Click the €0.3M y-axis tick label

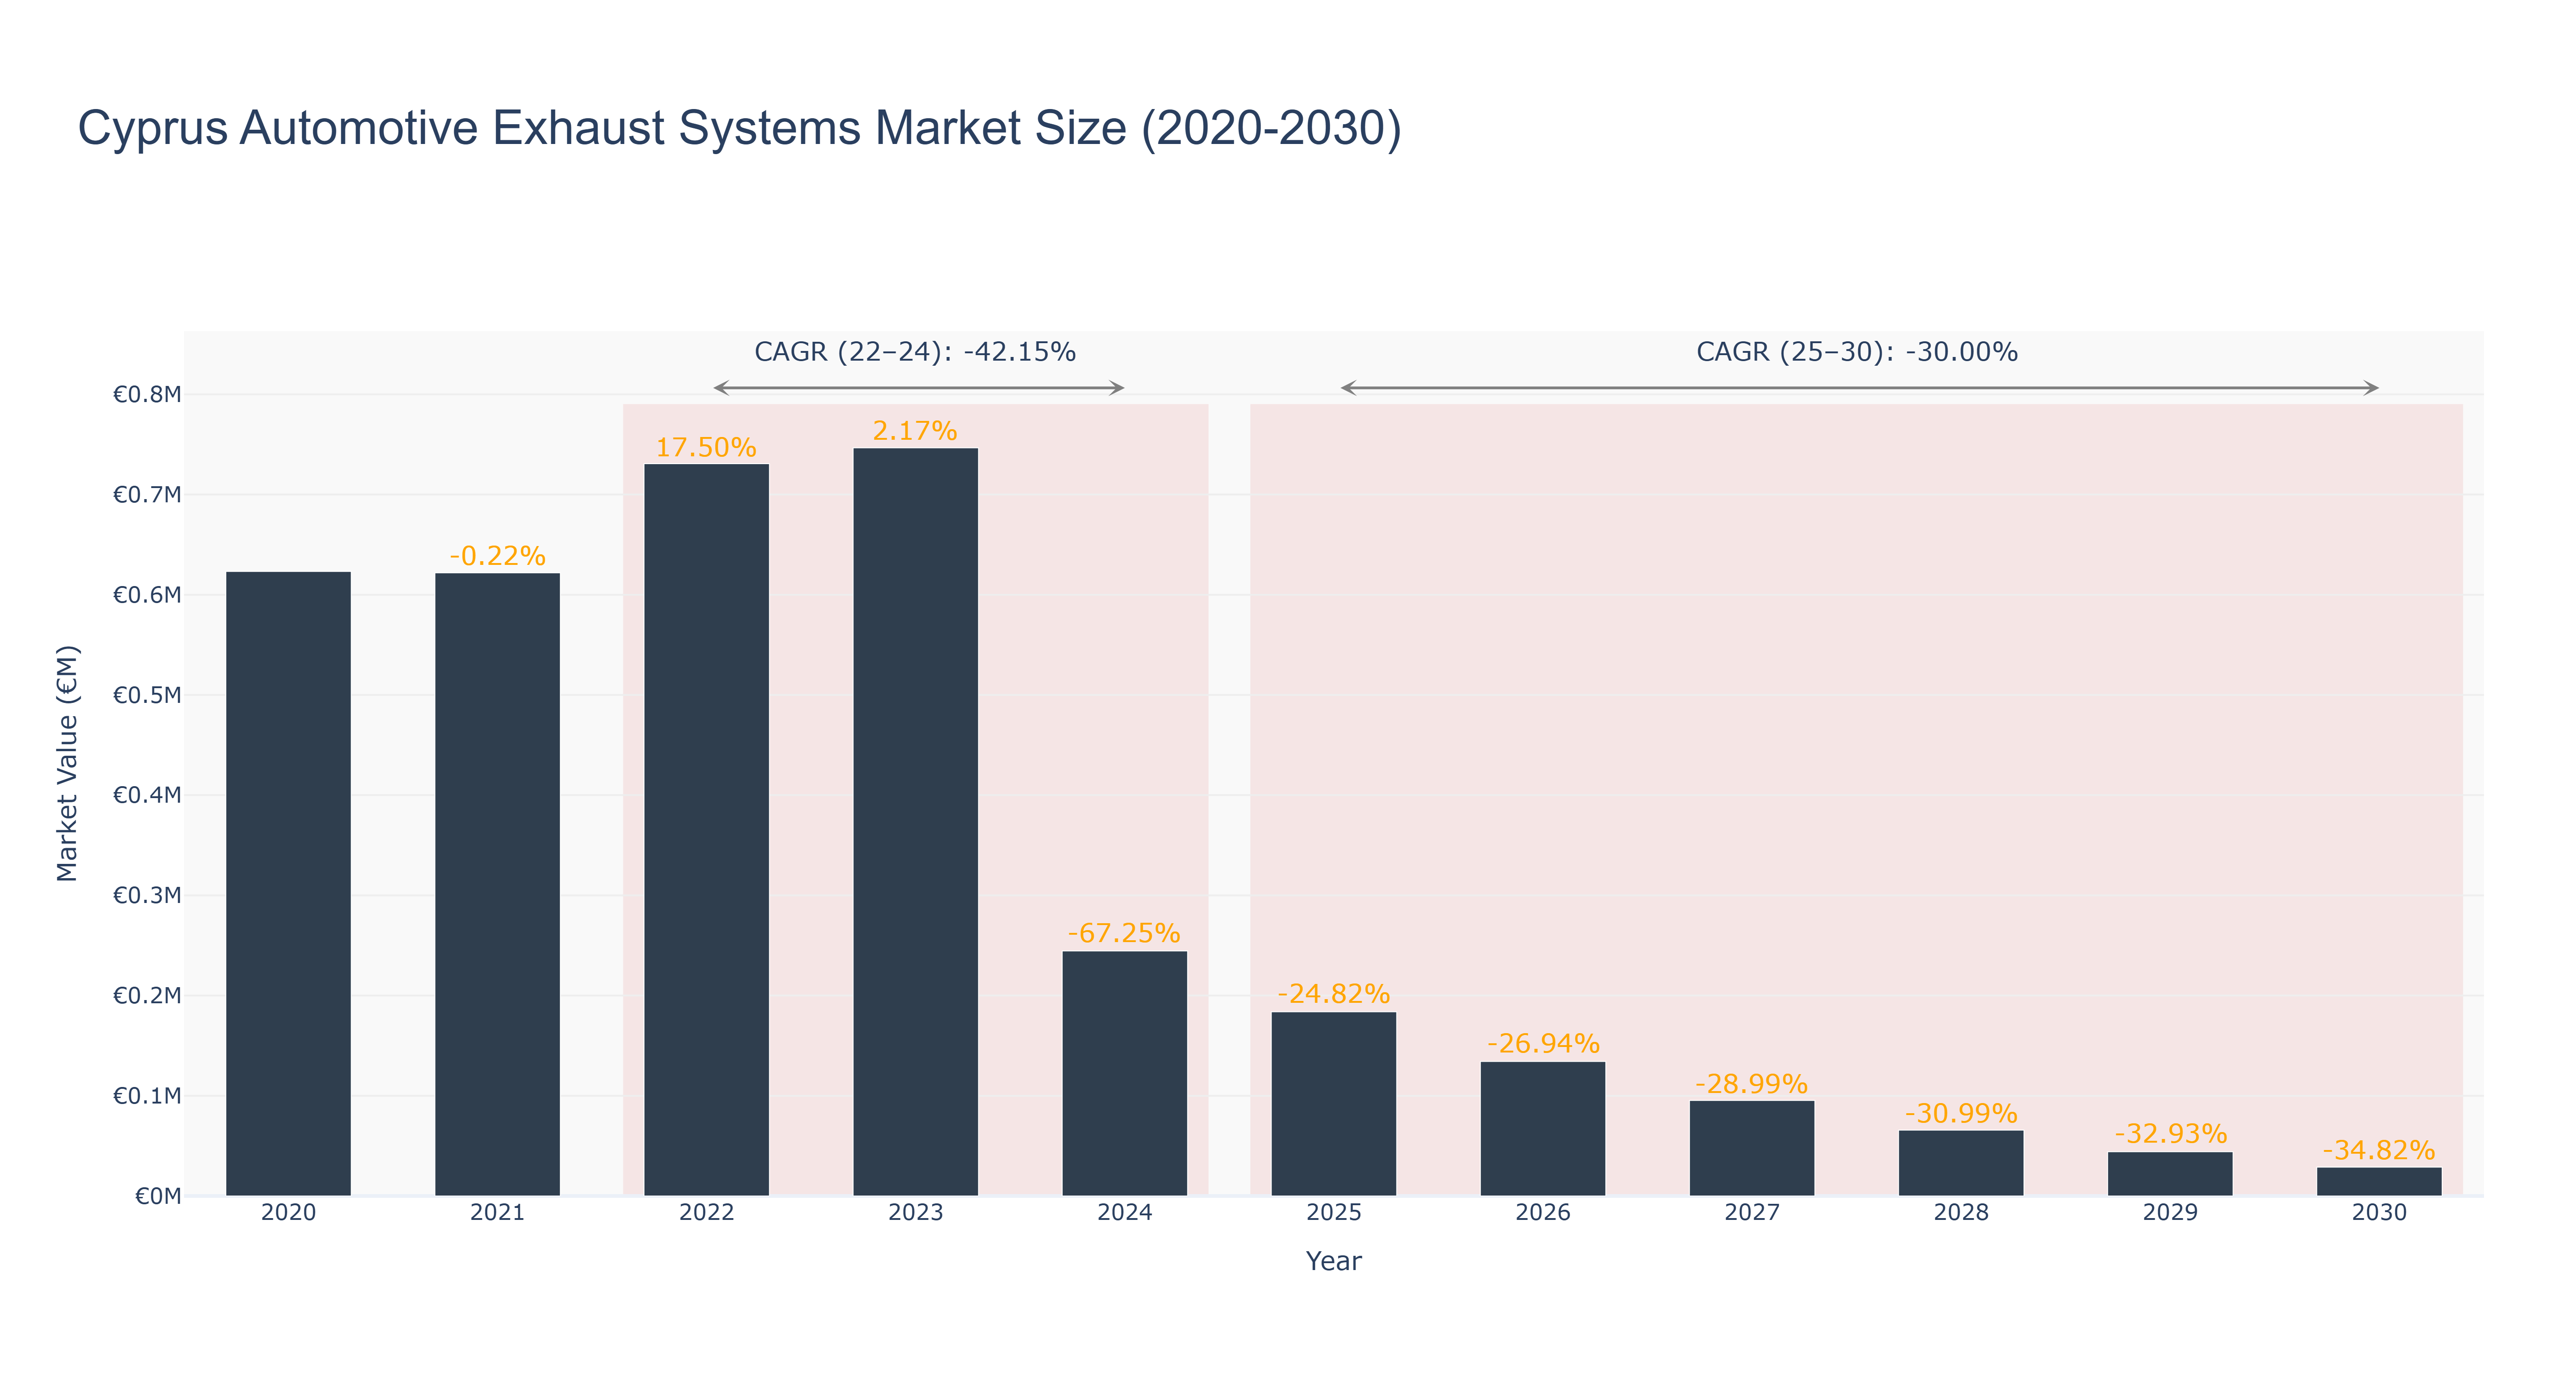(x=147, y=895)
